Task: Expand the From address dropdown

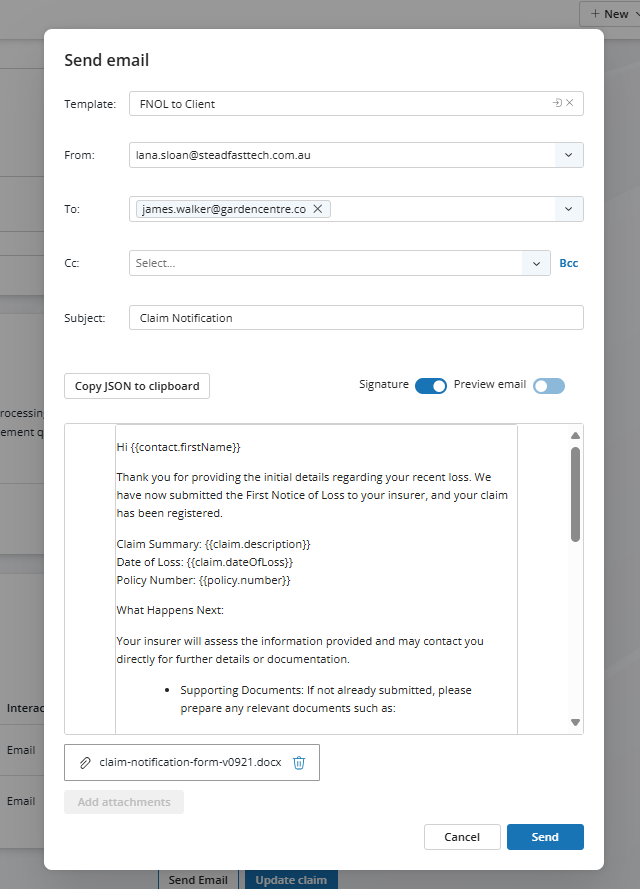Action: (x=568, y=155)
